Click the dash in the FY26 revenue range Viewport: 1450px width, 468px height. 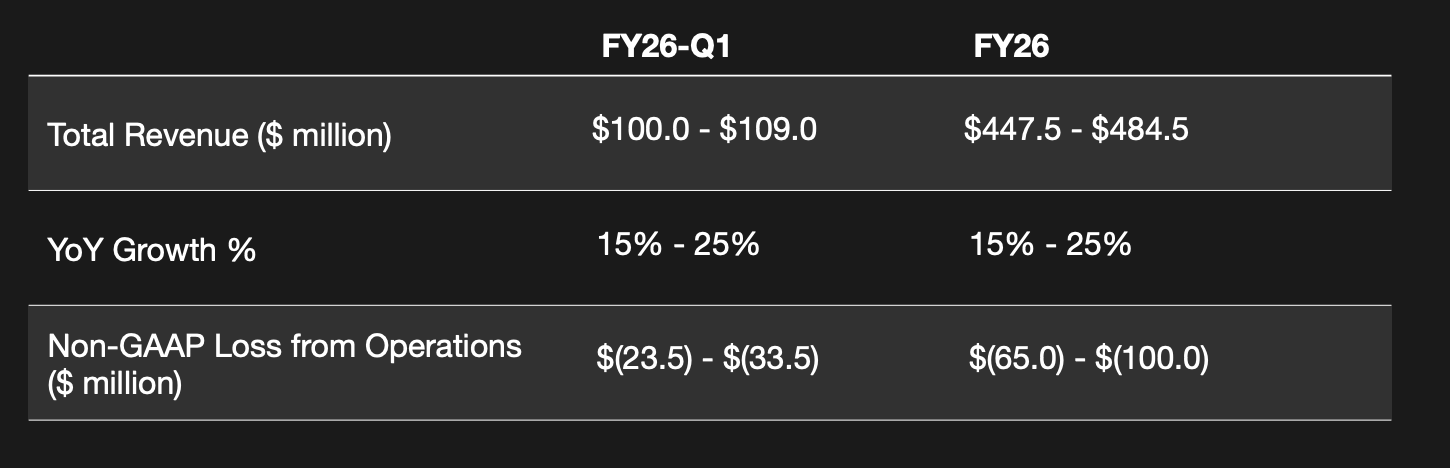pos(1076,129)
